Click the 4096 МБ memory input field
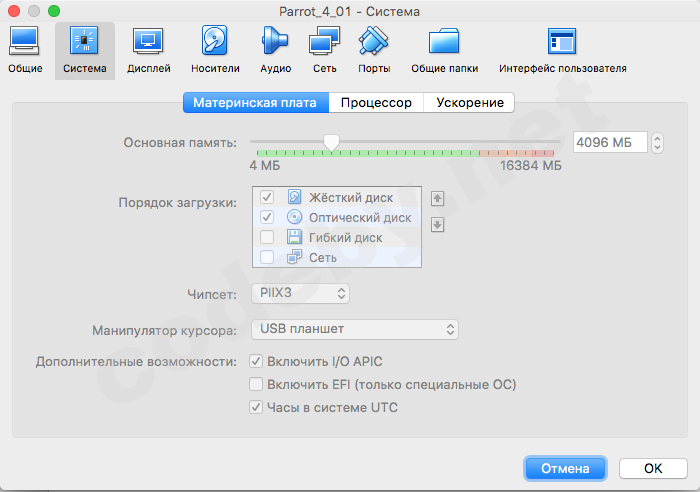Image resolution: width=700 pixels, height=492 pixels. (610, 142)
